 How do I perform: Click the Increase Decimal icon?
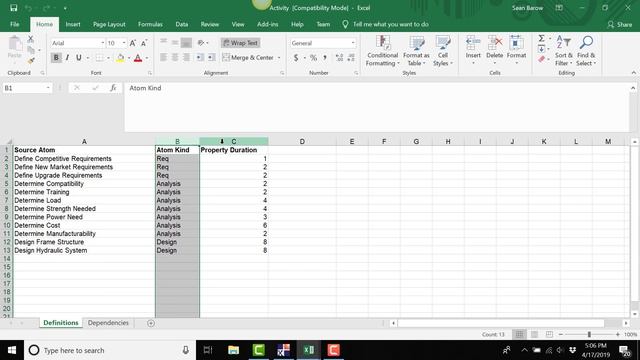[x=339, y=58]
